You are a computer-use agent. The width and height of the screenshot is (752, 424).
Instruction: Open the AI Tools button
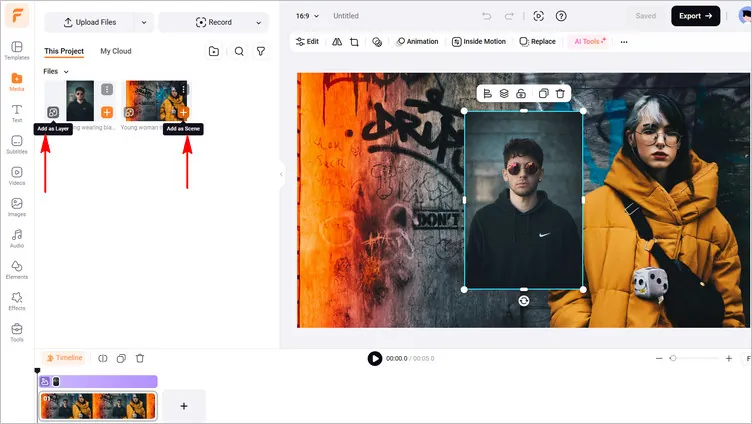(x=590, y=42)
